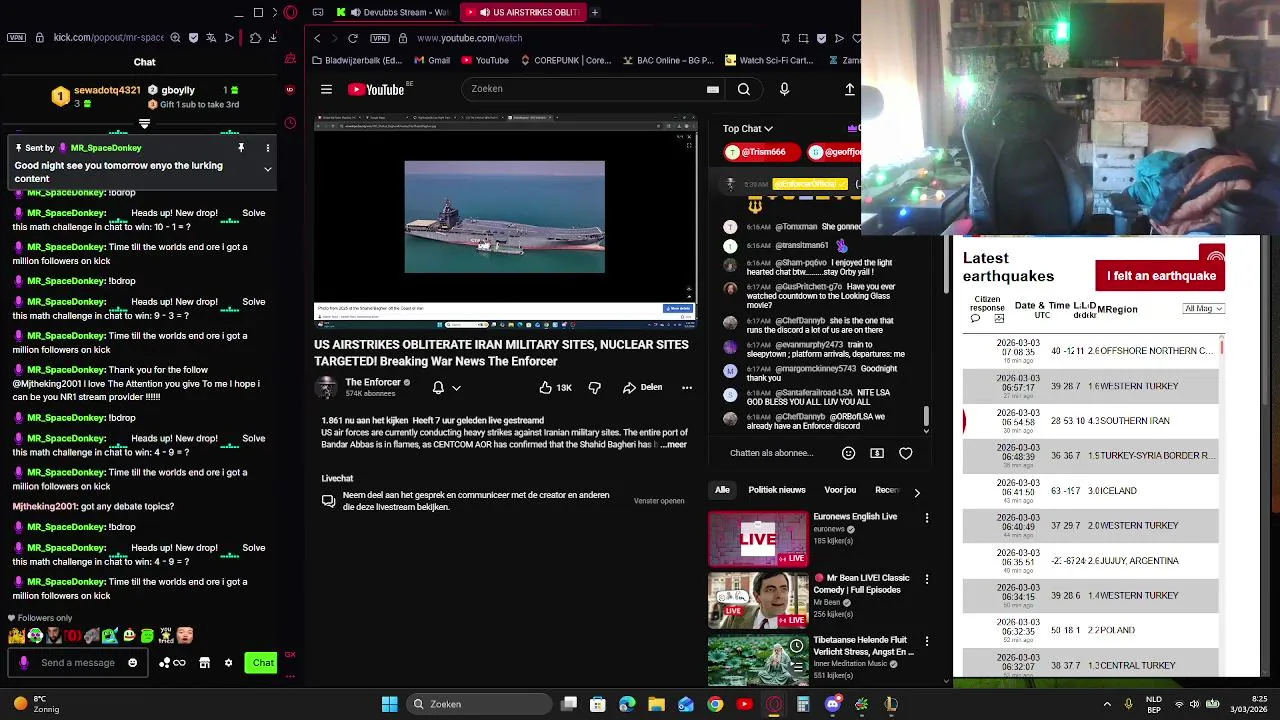Toggle the VPN badge in YouTube address bar
Image resolution: width=1280 pixels, height=720 pixels.
point(379,38)
